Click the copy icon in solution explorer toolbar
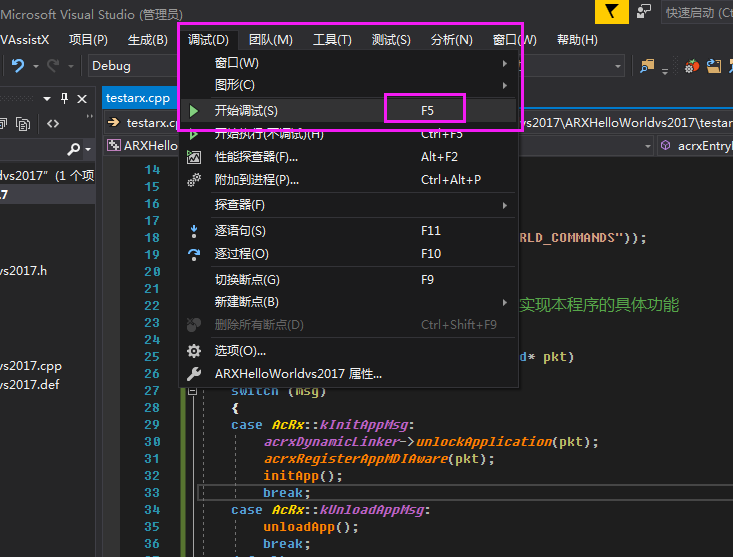 (23, 124)
